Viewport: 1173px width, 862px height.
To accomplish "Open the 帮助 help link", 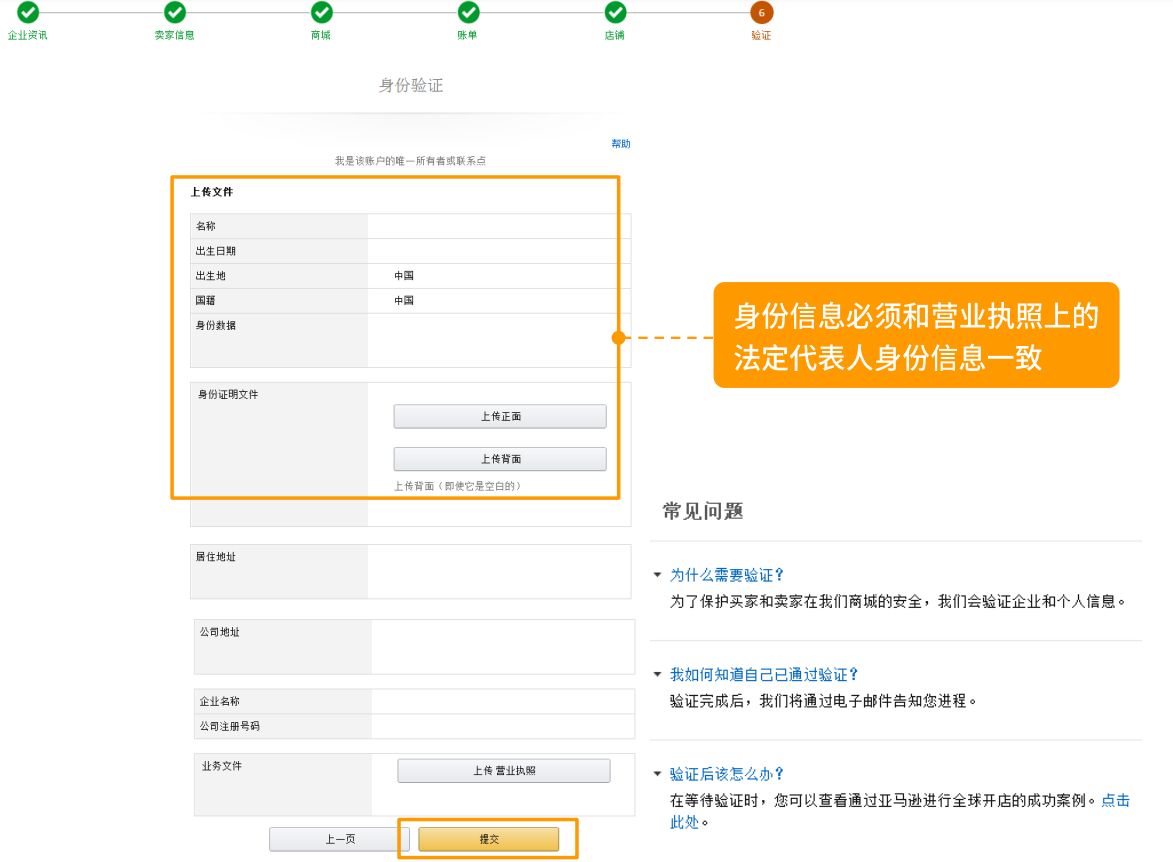I will [619, 143].
